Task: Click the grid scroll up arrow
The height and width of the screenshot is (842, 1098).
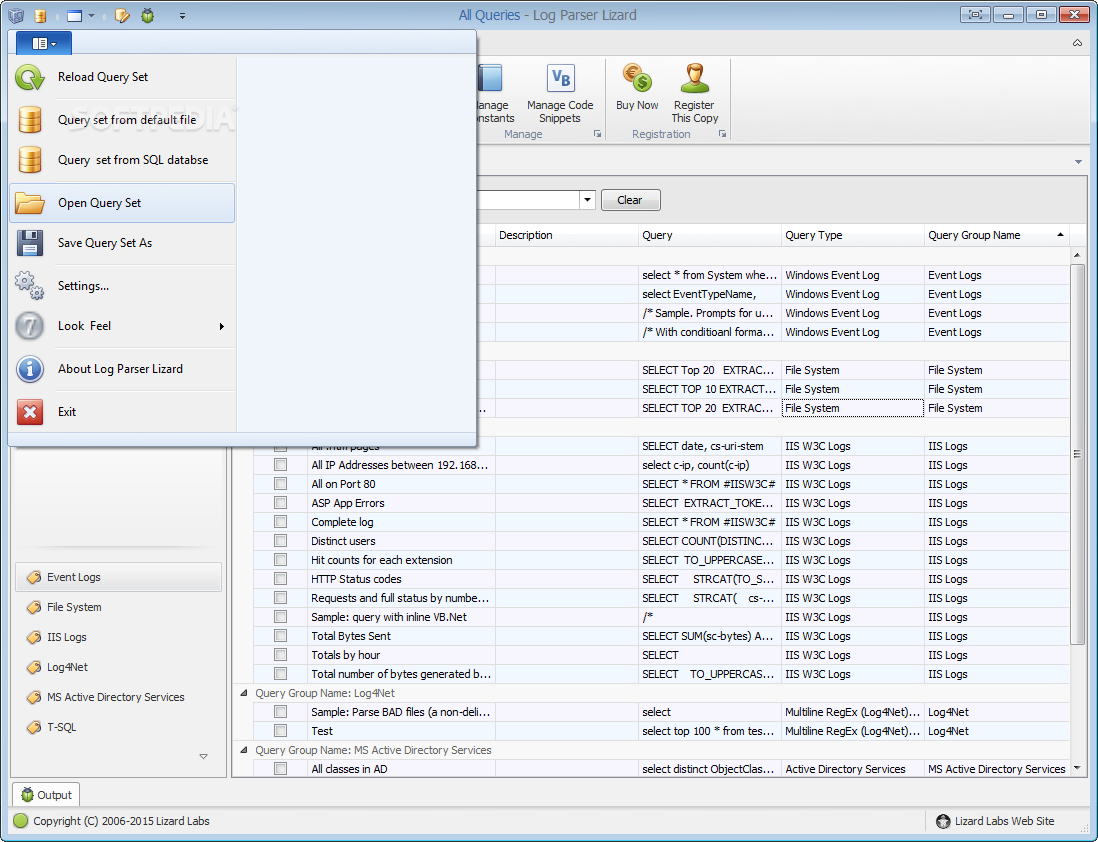Action: [1077, 255]
